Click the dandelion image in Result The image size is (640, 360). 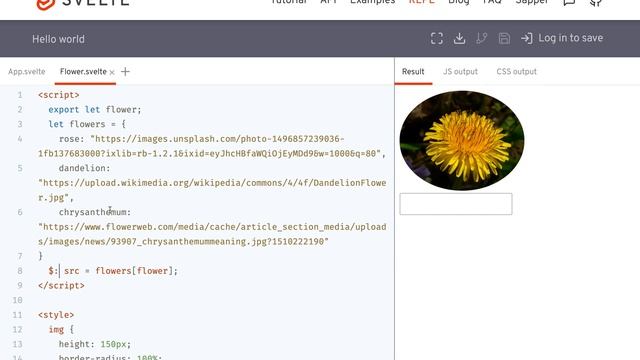462,140
